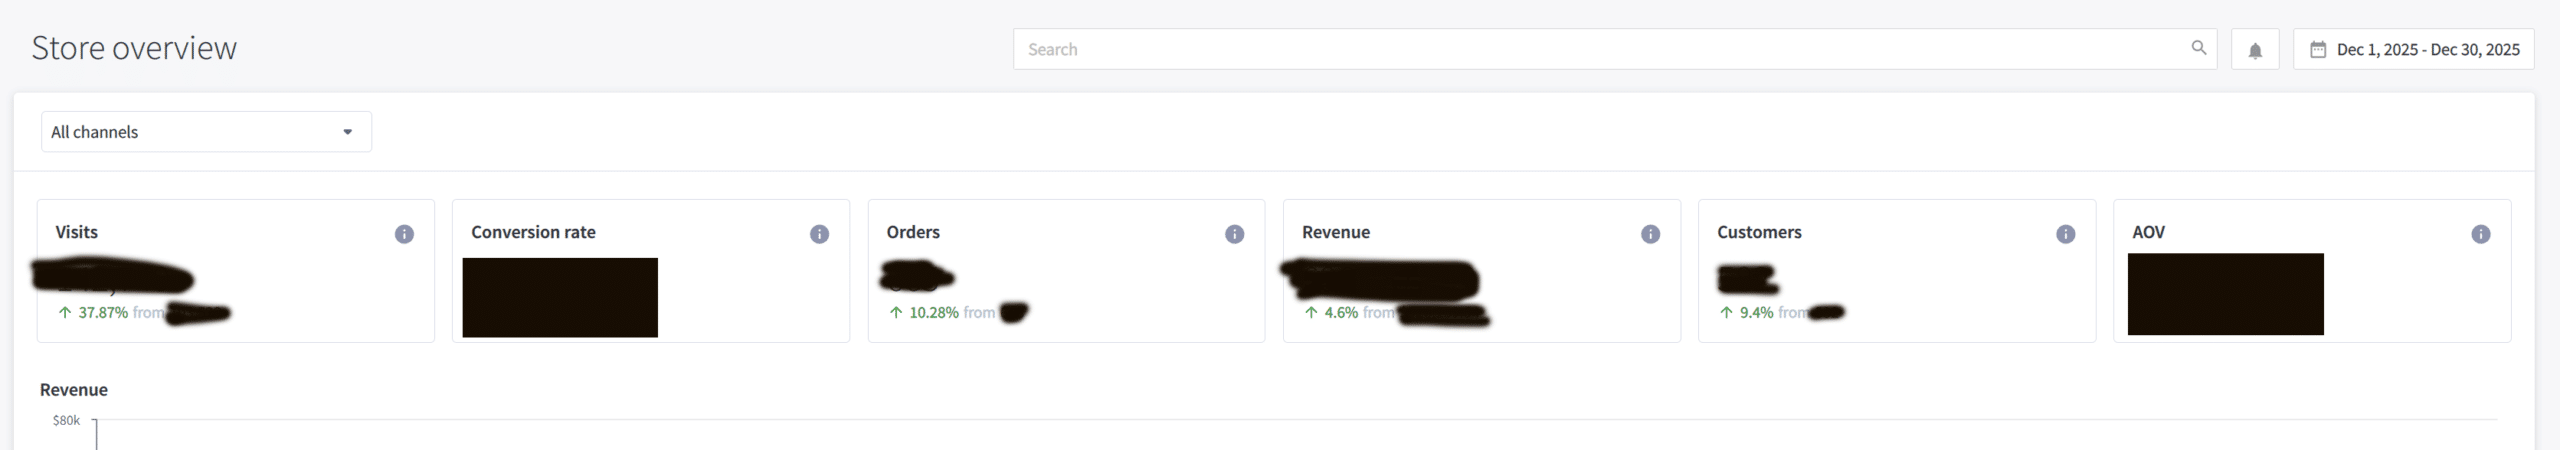
Task: Click the Revenue chart heading
Action: [x=74, y=390]
